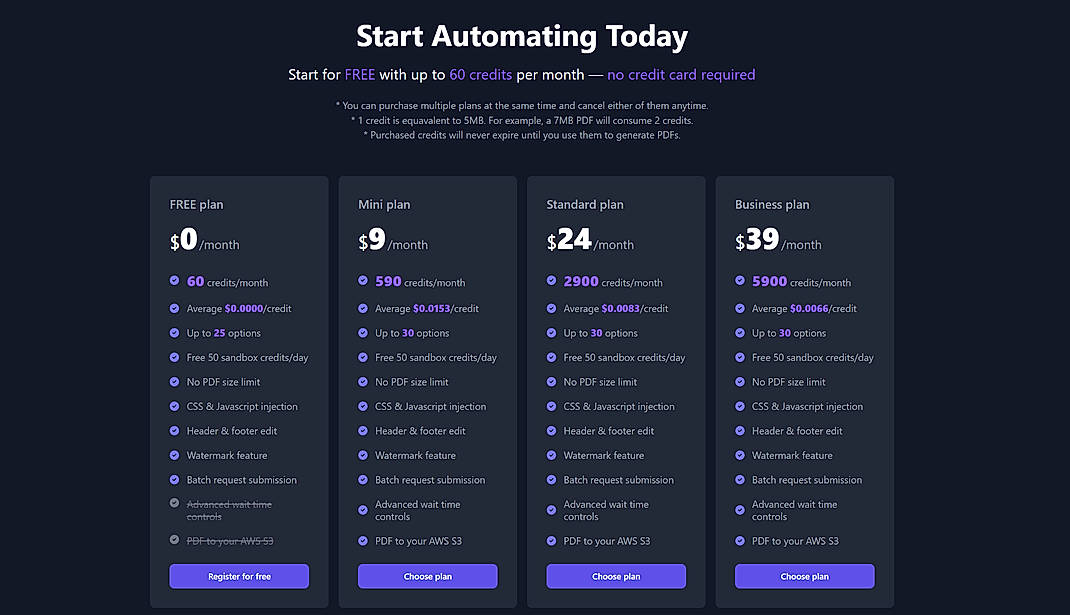Click the purple FREE text in the subtitle

[x=359, y=74]
